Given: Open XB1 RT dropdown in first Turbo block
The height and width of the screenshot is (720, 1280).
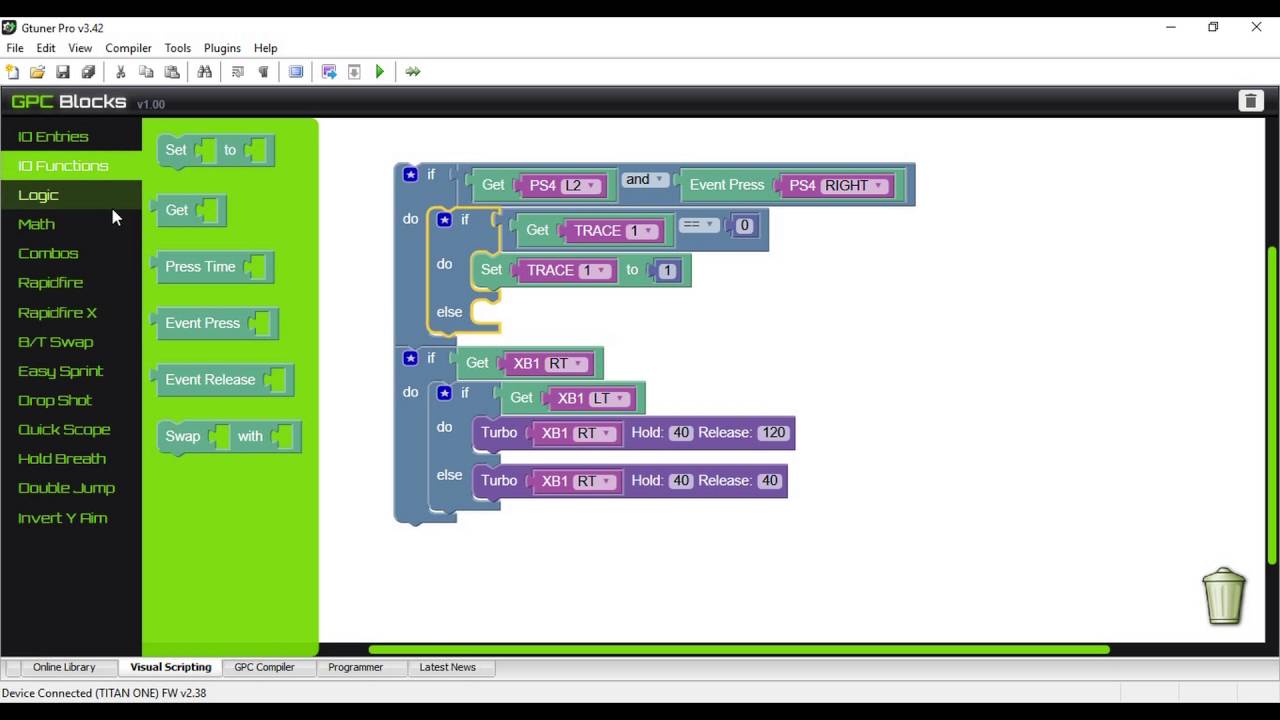Looking at the screenshot, I should click(597, 433).
